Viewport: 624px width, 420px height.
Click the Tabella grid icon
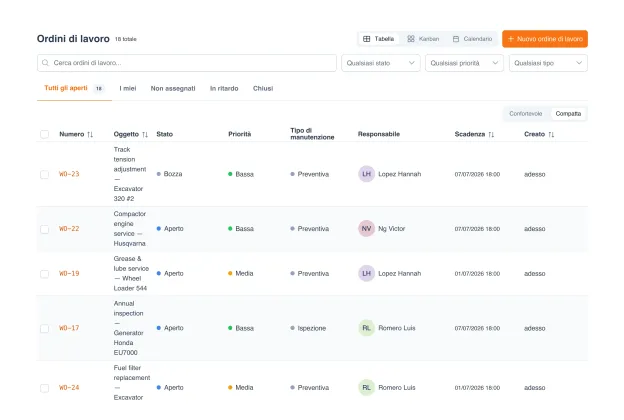click(x=367, y=39)
